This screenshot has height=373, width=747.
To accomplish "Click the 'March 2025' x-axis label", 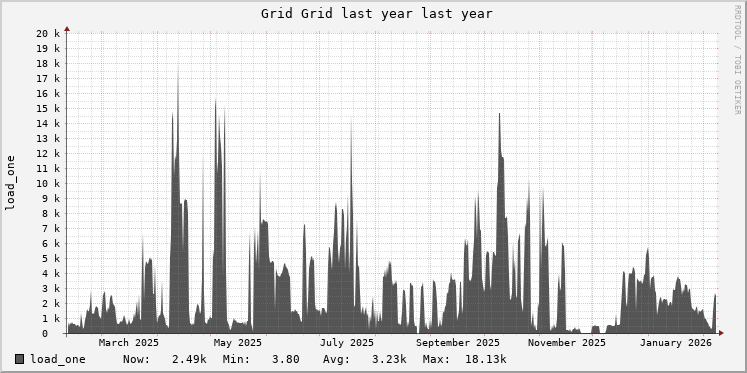I will click(x=129, y=343).
